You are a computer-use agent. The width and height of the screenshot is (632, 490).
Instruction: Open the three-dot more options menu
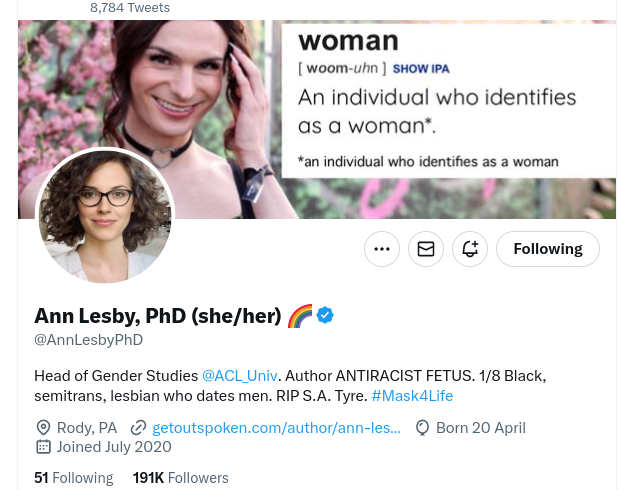382,249
